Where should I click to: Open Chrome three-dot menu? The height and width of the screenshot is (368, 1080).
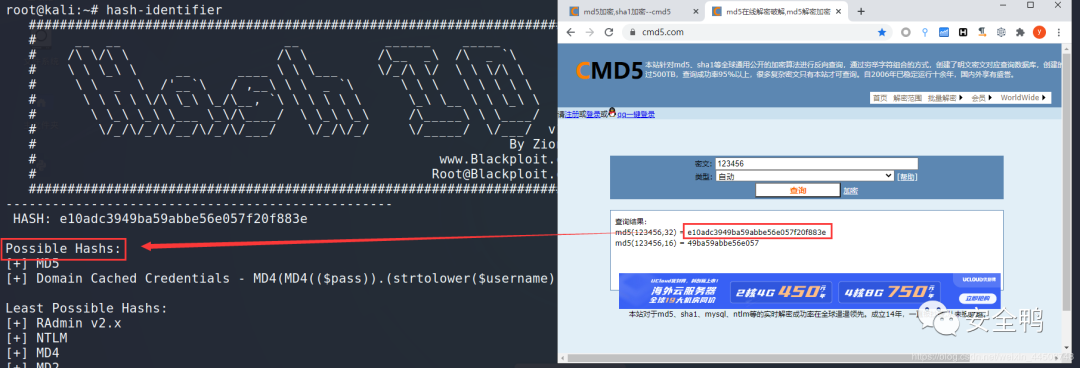pyautogui.click(x=1059, y=32)
